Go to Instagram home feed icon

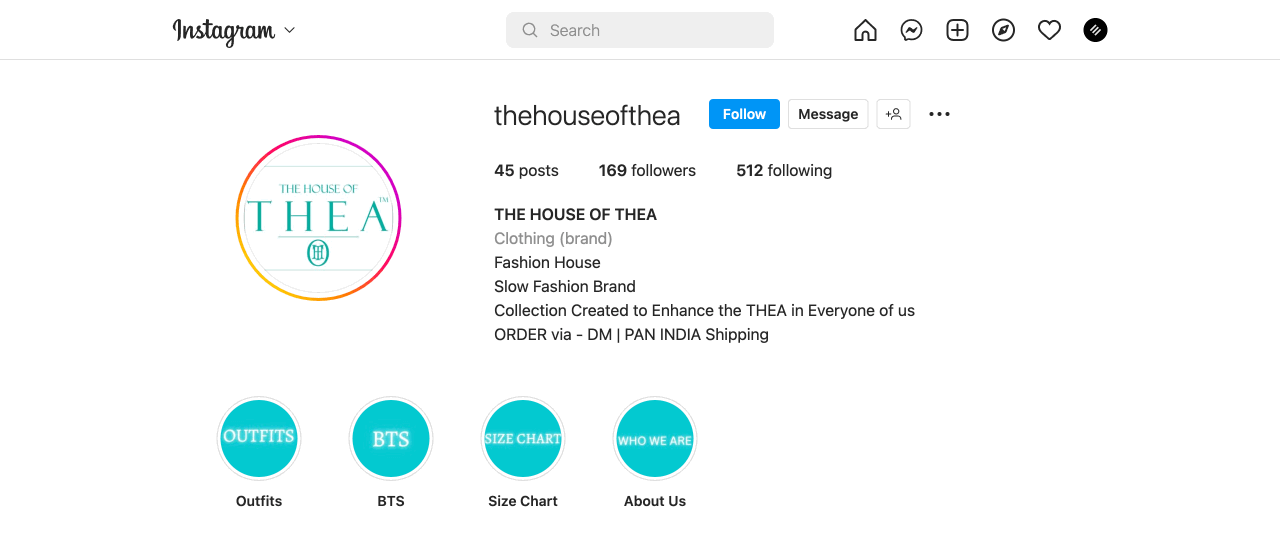[865, 31]
